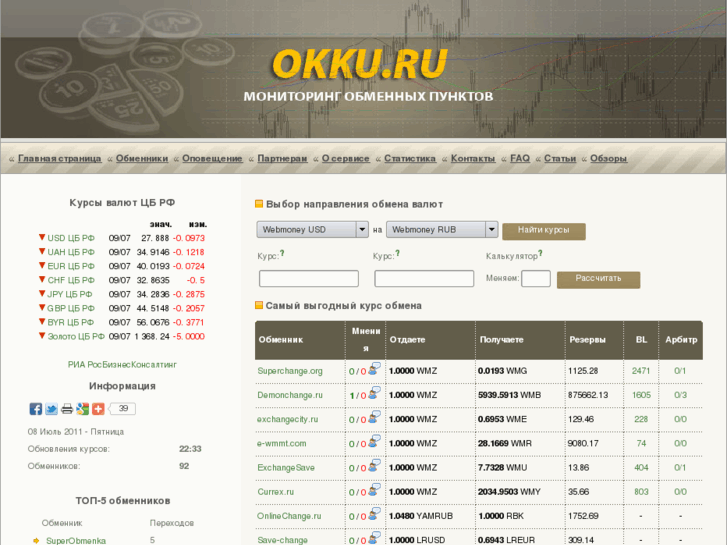Open Партнерам menu item
Image resolution: width=727 pixels, height=545 pixels.
coord(282,159)
